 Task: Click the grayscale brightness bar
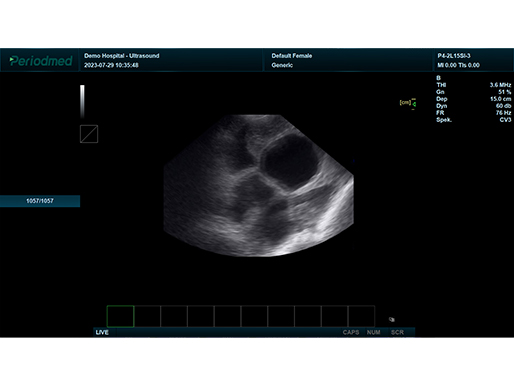click(82, 101)
